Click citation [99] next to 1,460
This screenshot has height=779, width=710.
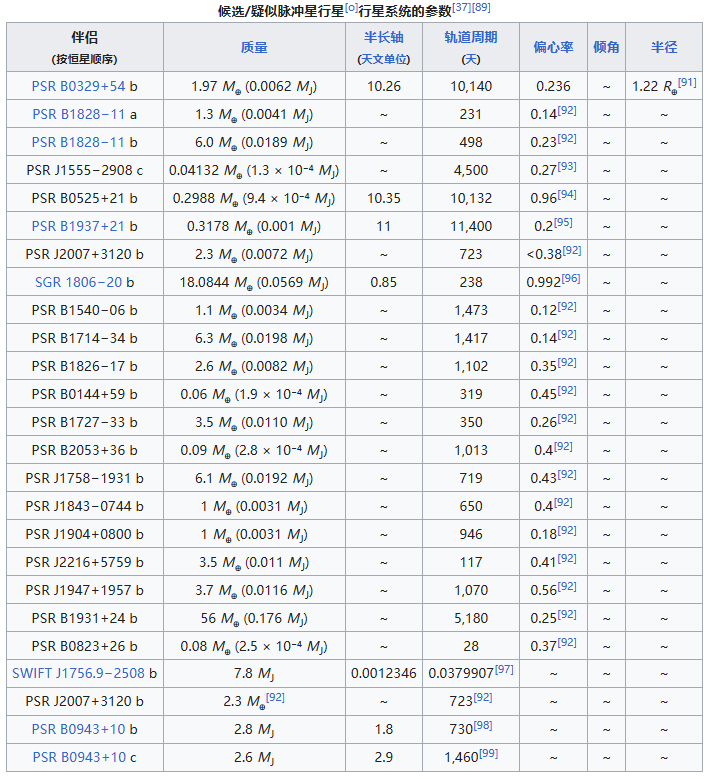[x=488, y=753]
